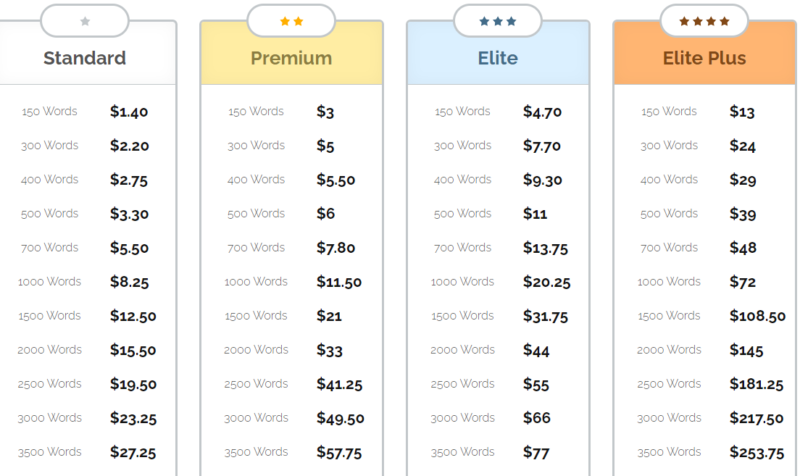Viewport: 800px width, 476px height.
Task: Select Elite 1500 Words at $31.75
Action: [x=545, y=316]
